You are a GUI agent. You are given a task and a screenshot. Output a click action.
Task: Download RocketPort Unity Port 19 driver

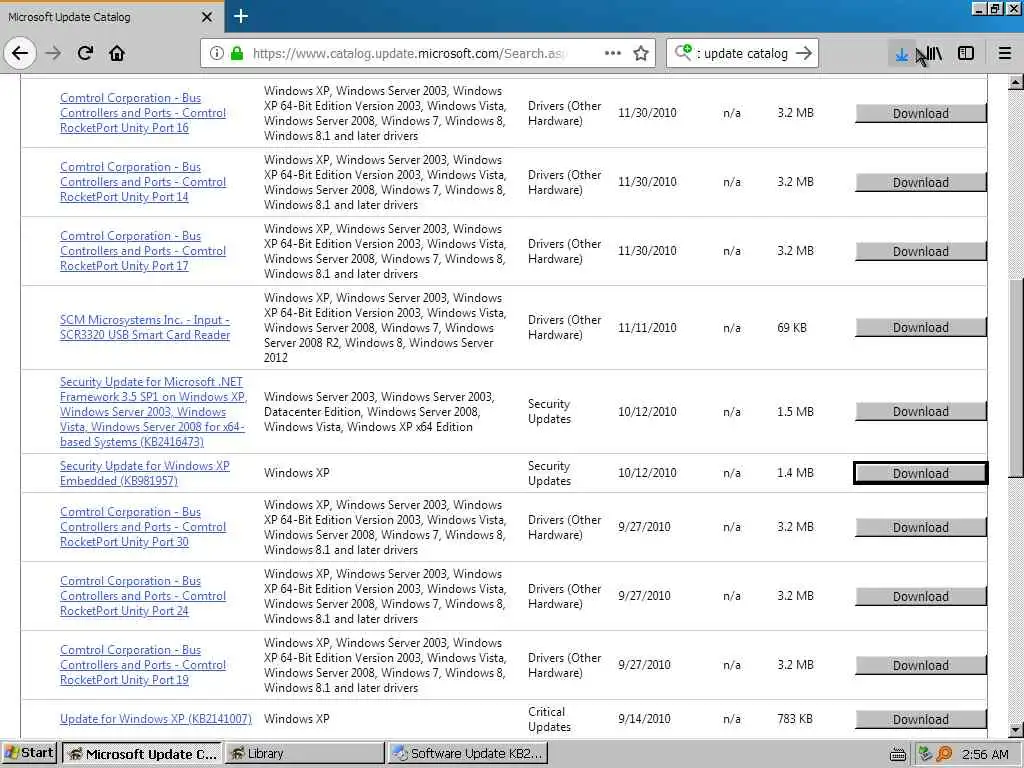coord(920,665)
